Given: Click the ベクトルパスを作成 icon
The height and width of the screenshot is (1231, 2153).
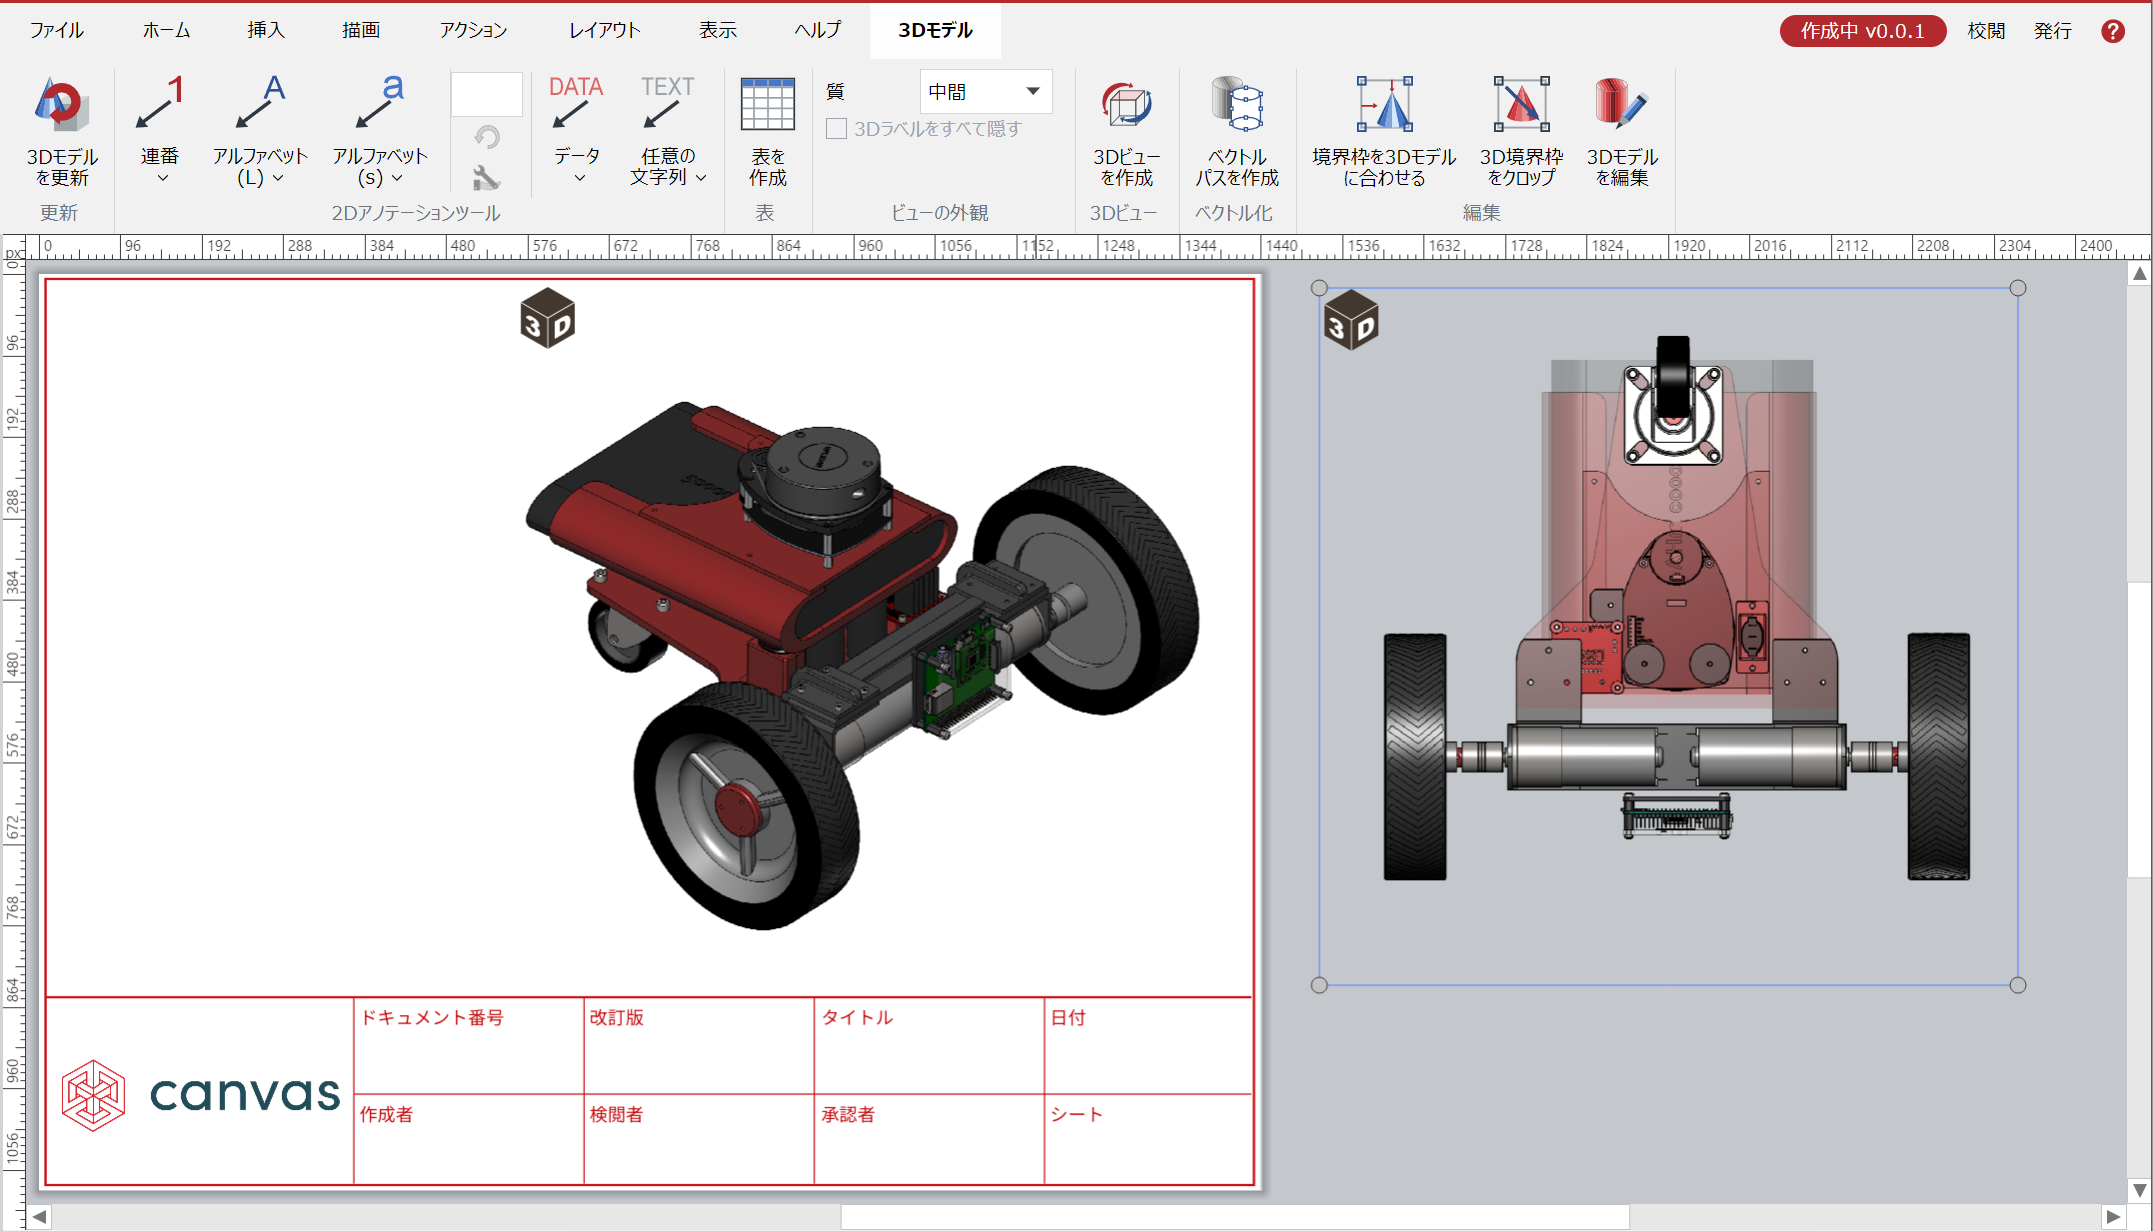Looking at the screenshot, I should 1237,105.
